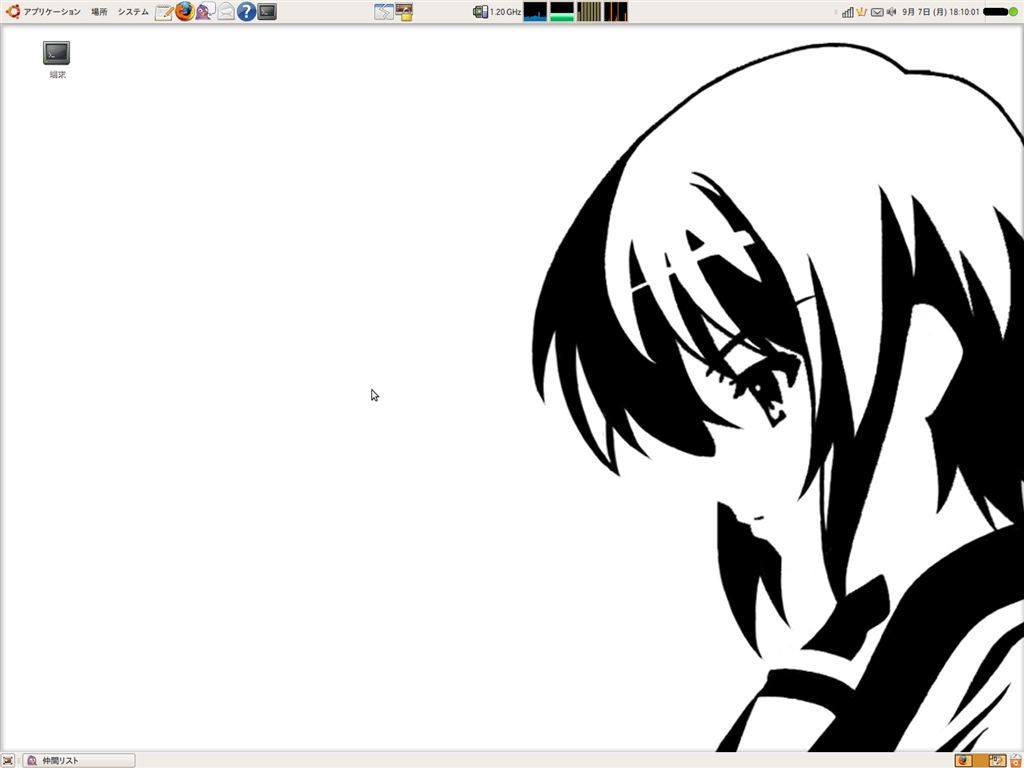Open the mail envelope launcher
1024x768 pixels.
click(x=226, y=12)
